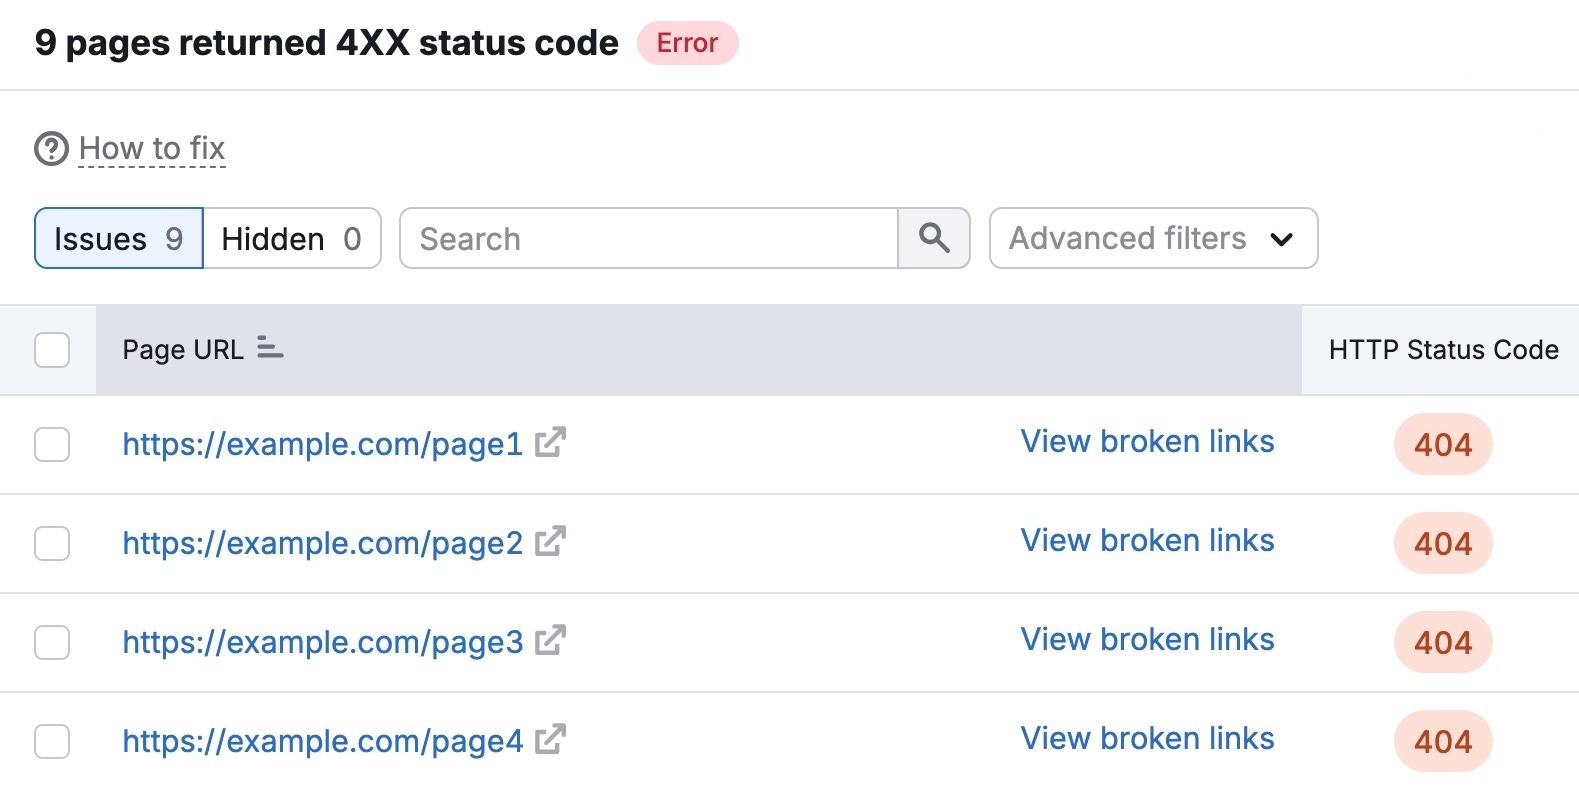This screenshot has height=788, width=1579.
Task: Click the 404 status badge on page1 row
Action: pos(1442,444)
